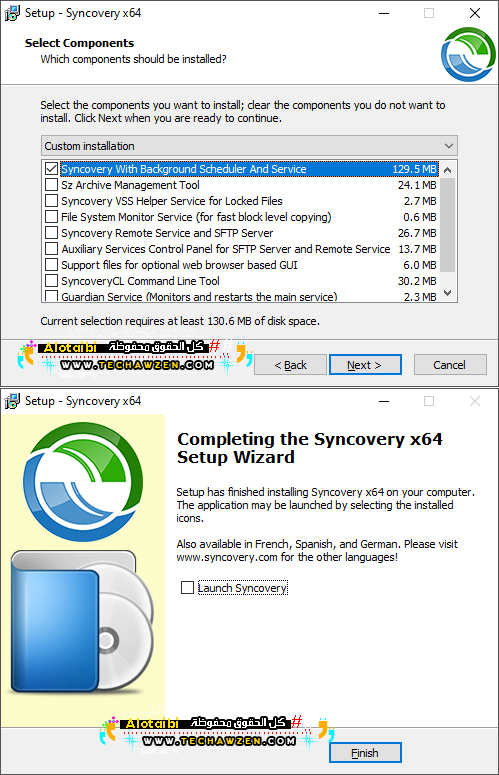Click the disk space requirement text 130.6 MB

(x=180, y=321)
